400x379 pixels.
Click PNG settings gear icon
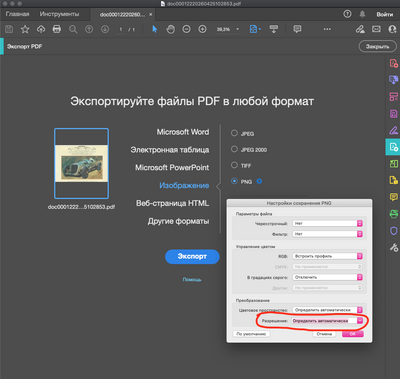[x=259, y=181]
